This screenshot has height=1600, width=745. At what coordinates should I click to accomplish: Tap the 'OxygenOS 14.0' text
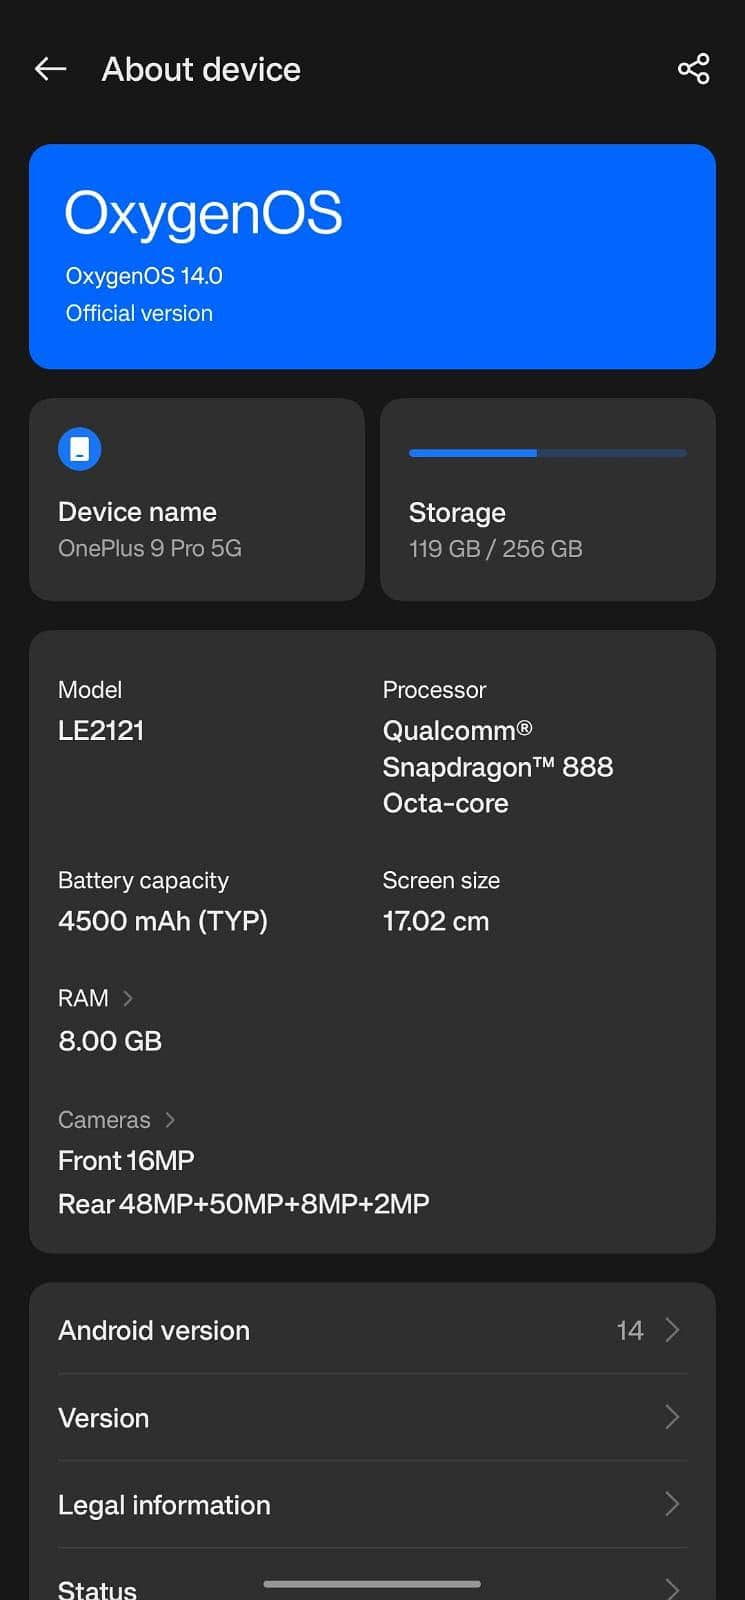144,276
